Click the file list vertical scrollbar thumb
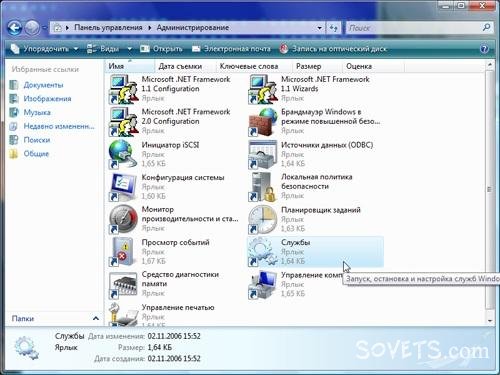 490,189
